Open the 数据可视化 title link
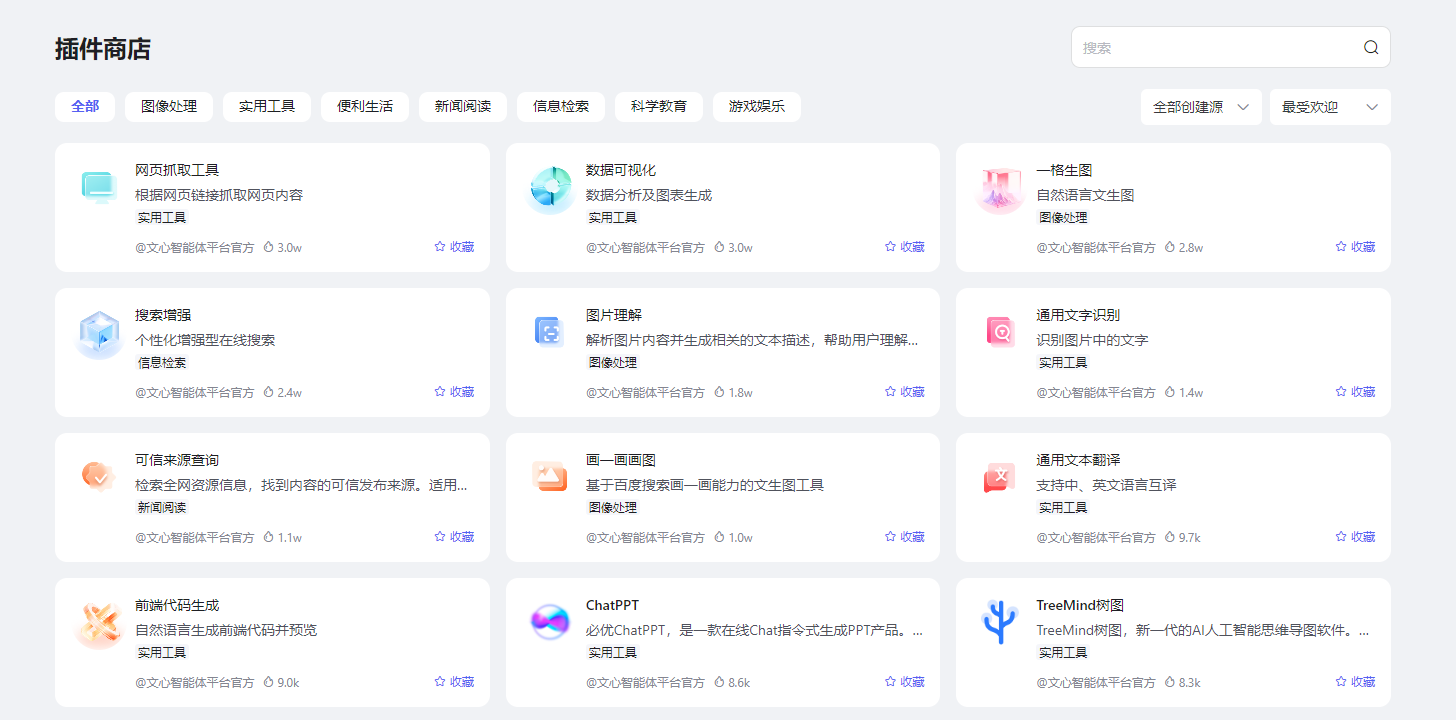Viewport: 1456px width, 720px height. [621, 170]
